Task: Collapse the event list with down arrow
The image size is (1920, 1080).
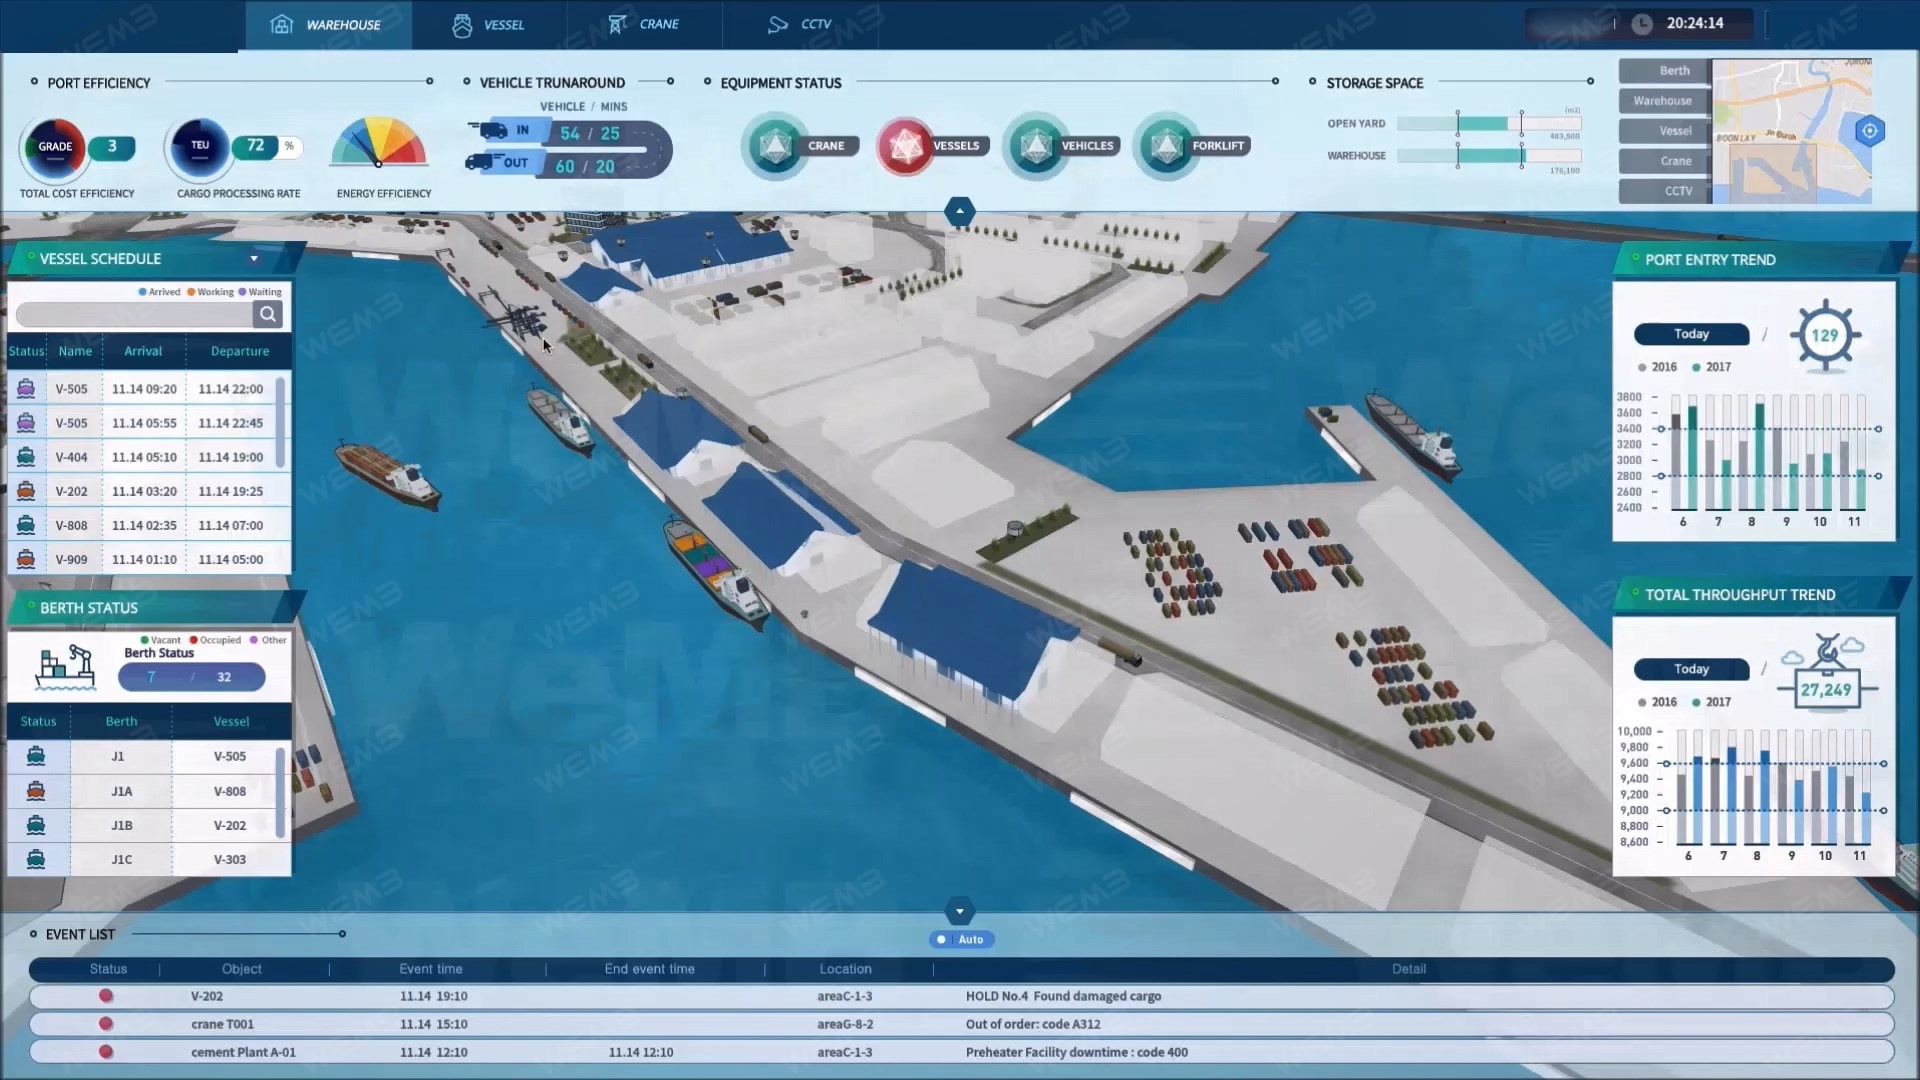Action: tap(959, 911)
